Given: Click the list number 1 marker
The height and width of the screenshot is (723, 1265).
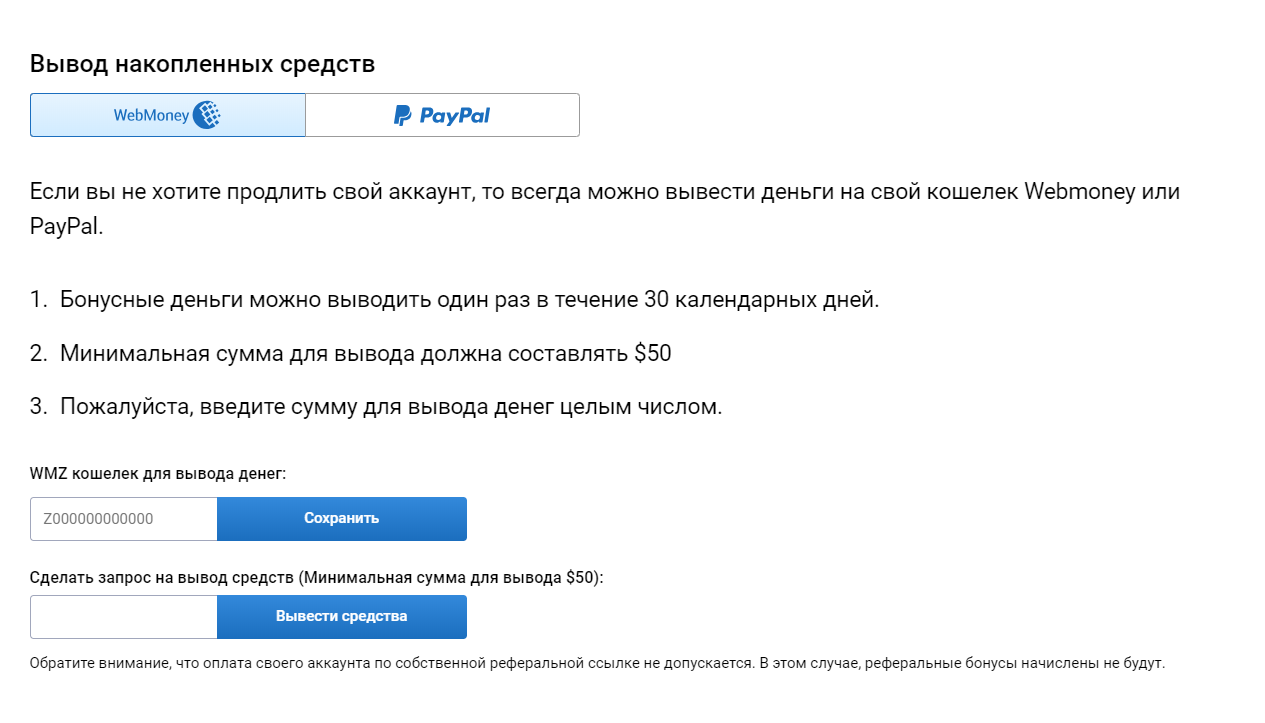Looking at the screenshot, I should [x=38, y=299].
